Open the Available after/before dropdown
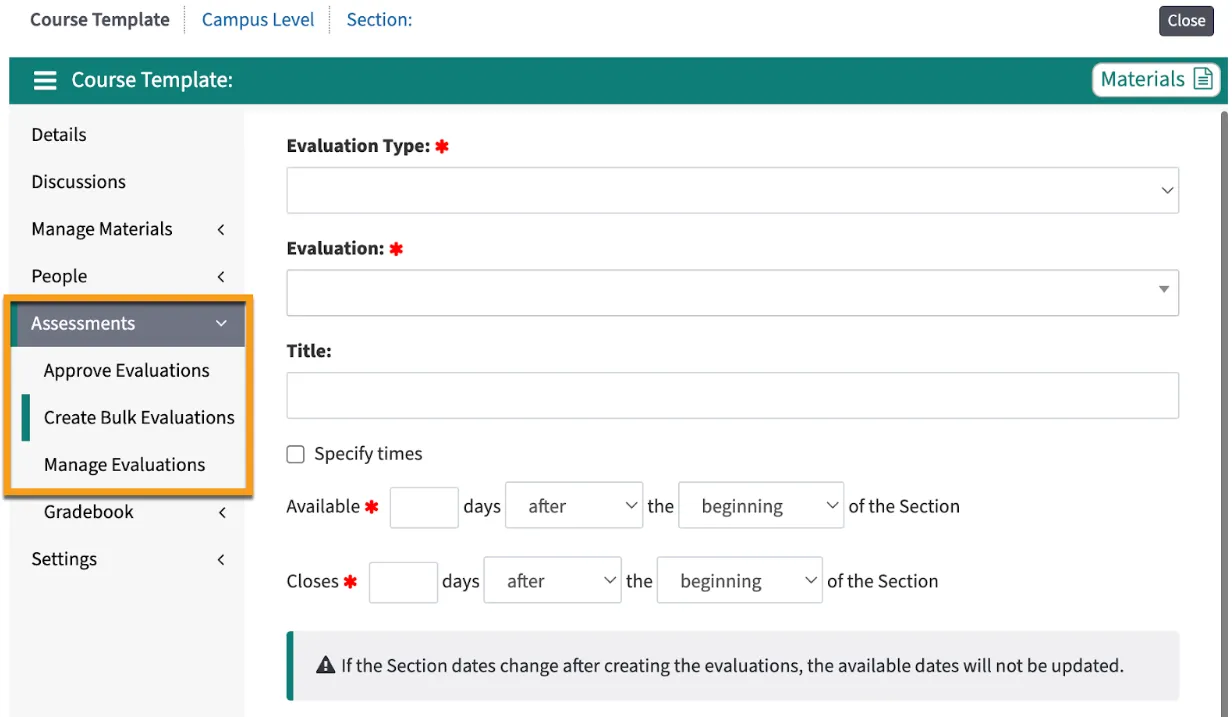 coord(574,507)
